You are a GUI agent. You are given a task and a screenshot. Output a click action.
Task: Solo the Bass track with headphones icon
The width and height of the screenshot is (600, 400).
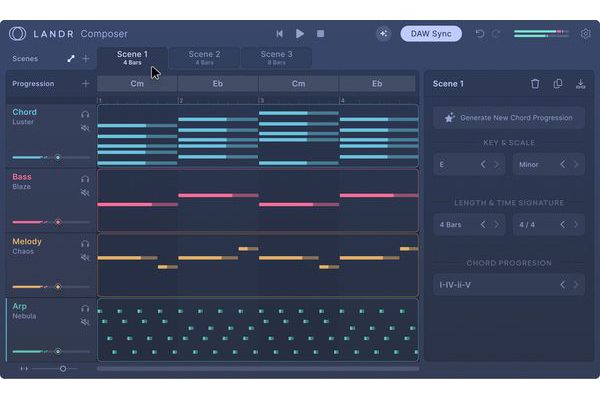point(85,179)
